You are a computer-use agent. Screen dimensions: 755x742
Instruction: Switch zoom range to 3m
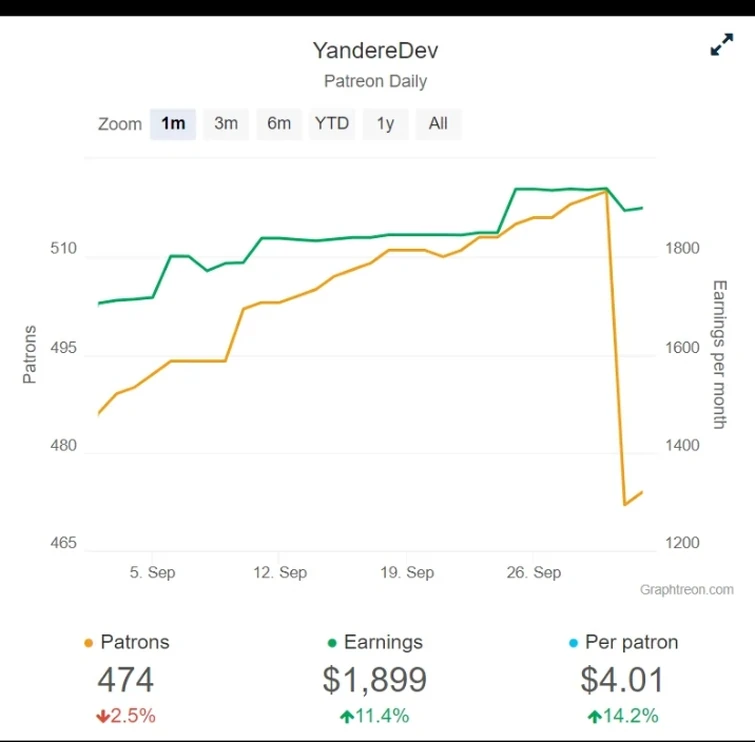coord(226,124)
